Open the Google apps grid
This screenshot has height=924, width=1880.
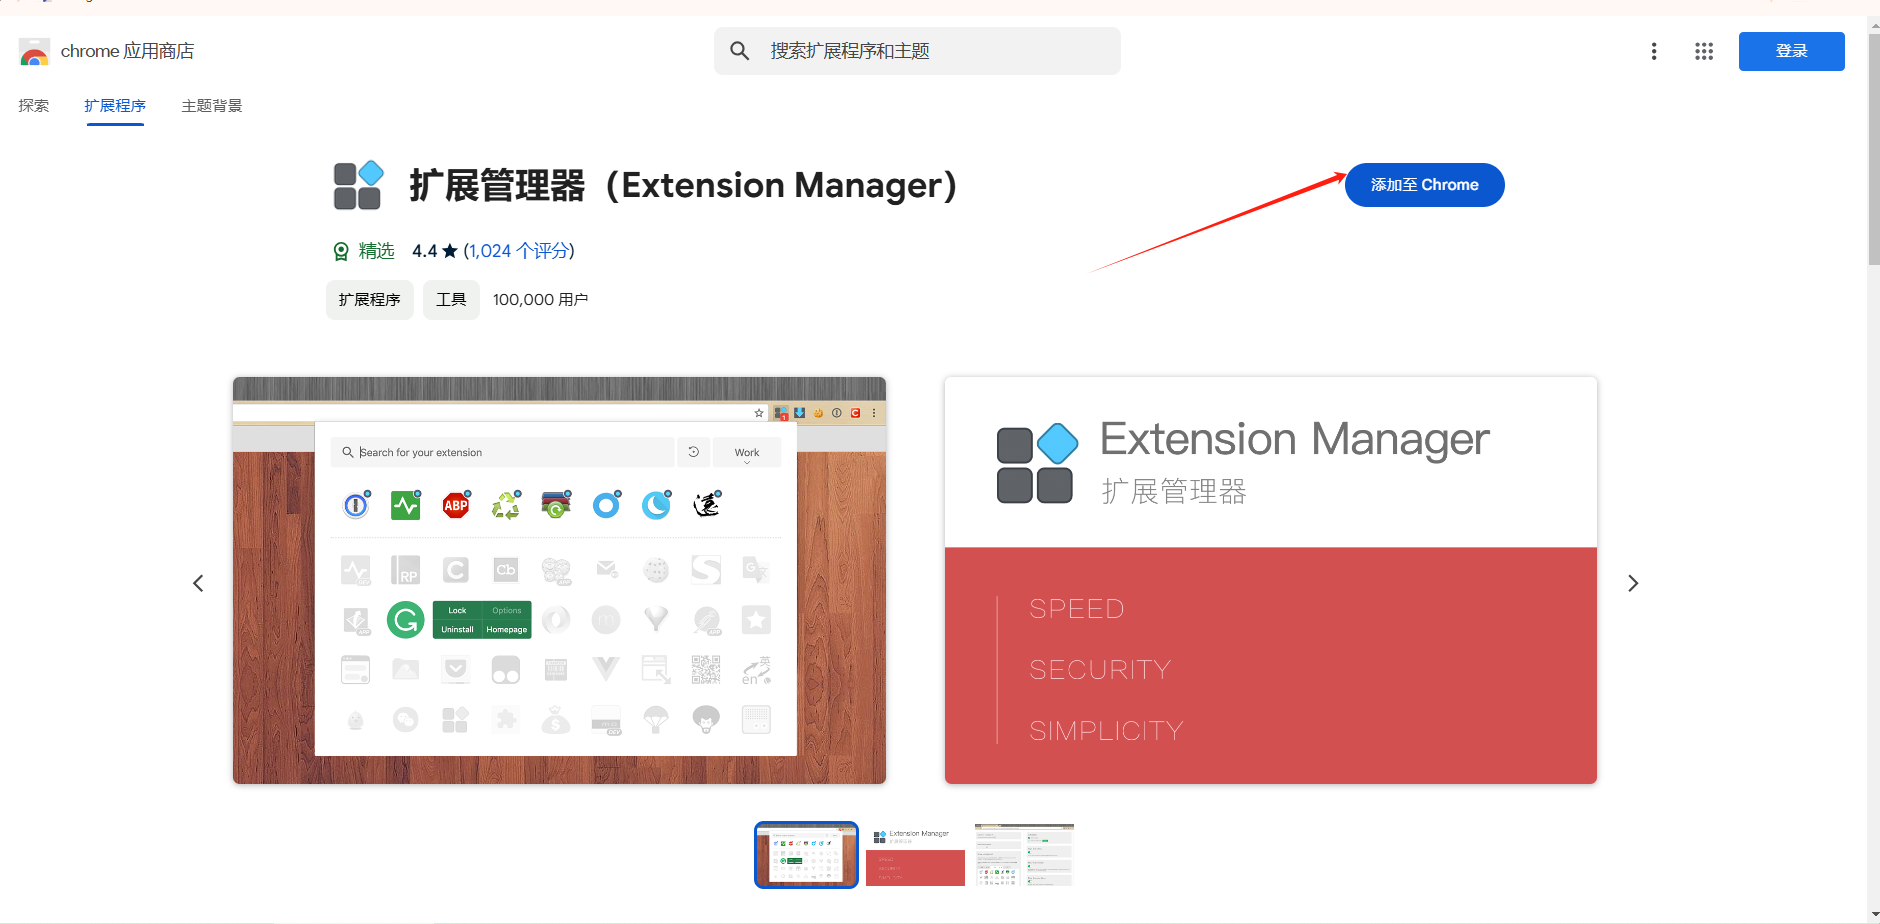pos(1704,51)
